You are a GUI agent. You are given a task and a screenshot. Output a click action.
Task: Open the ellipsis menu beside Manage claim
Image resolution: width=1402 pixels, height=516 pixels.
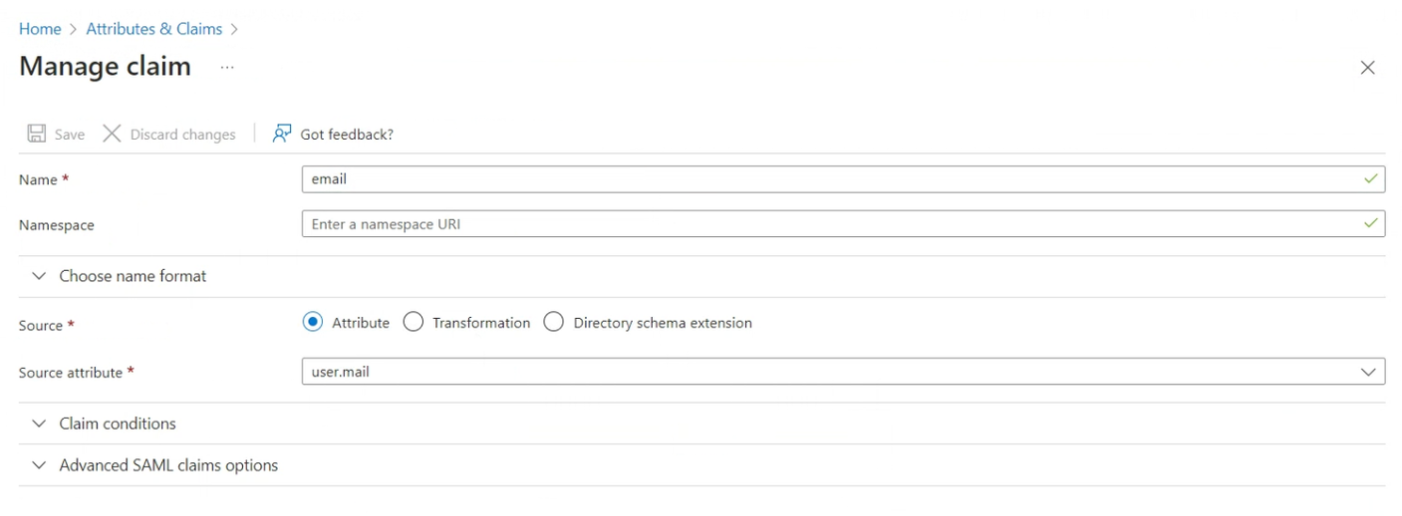tap(227, 67)
